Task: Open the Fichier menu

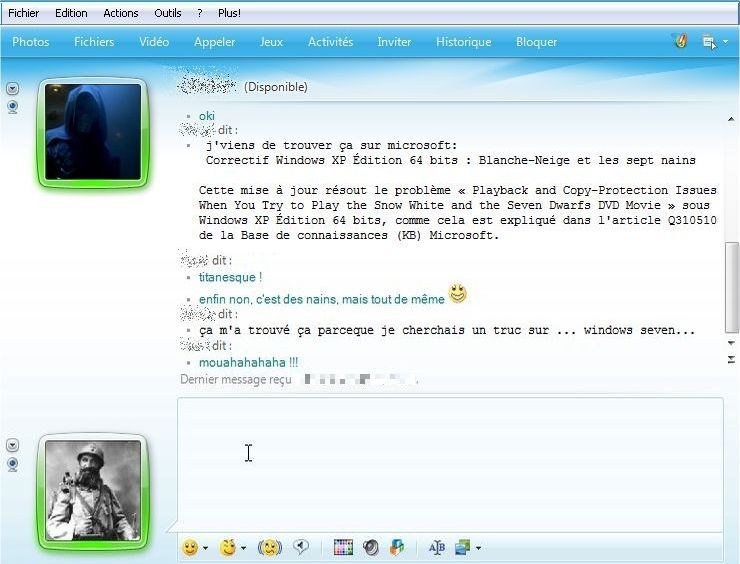Action: click(x=24, y=13)
